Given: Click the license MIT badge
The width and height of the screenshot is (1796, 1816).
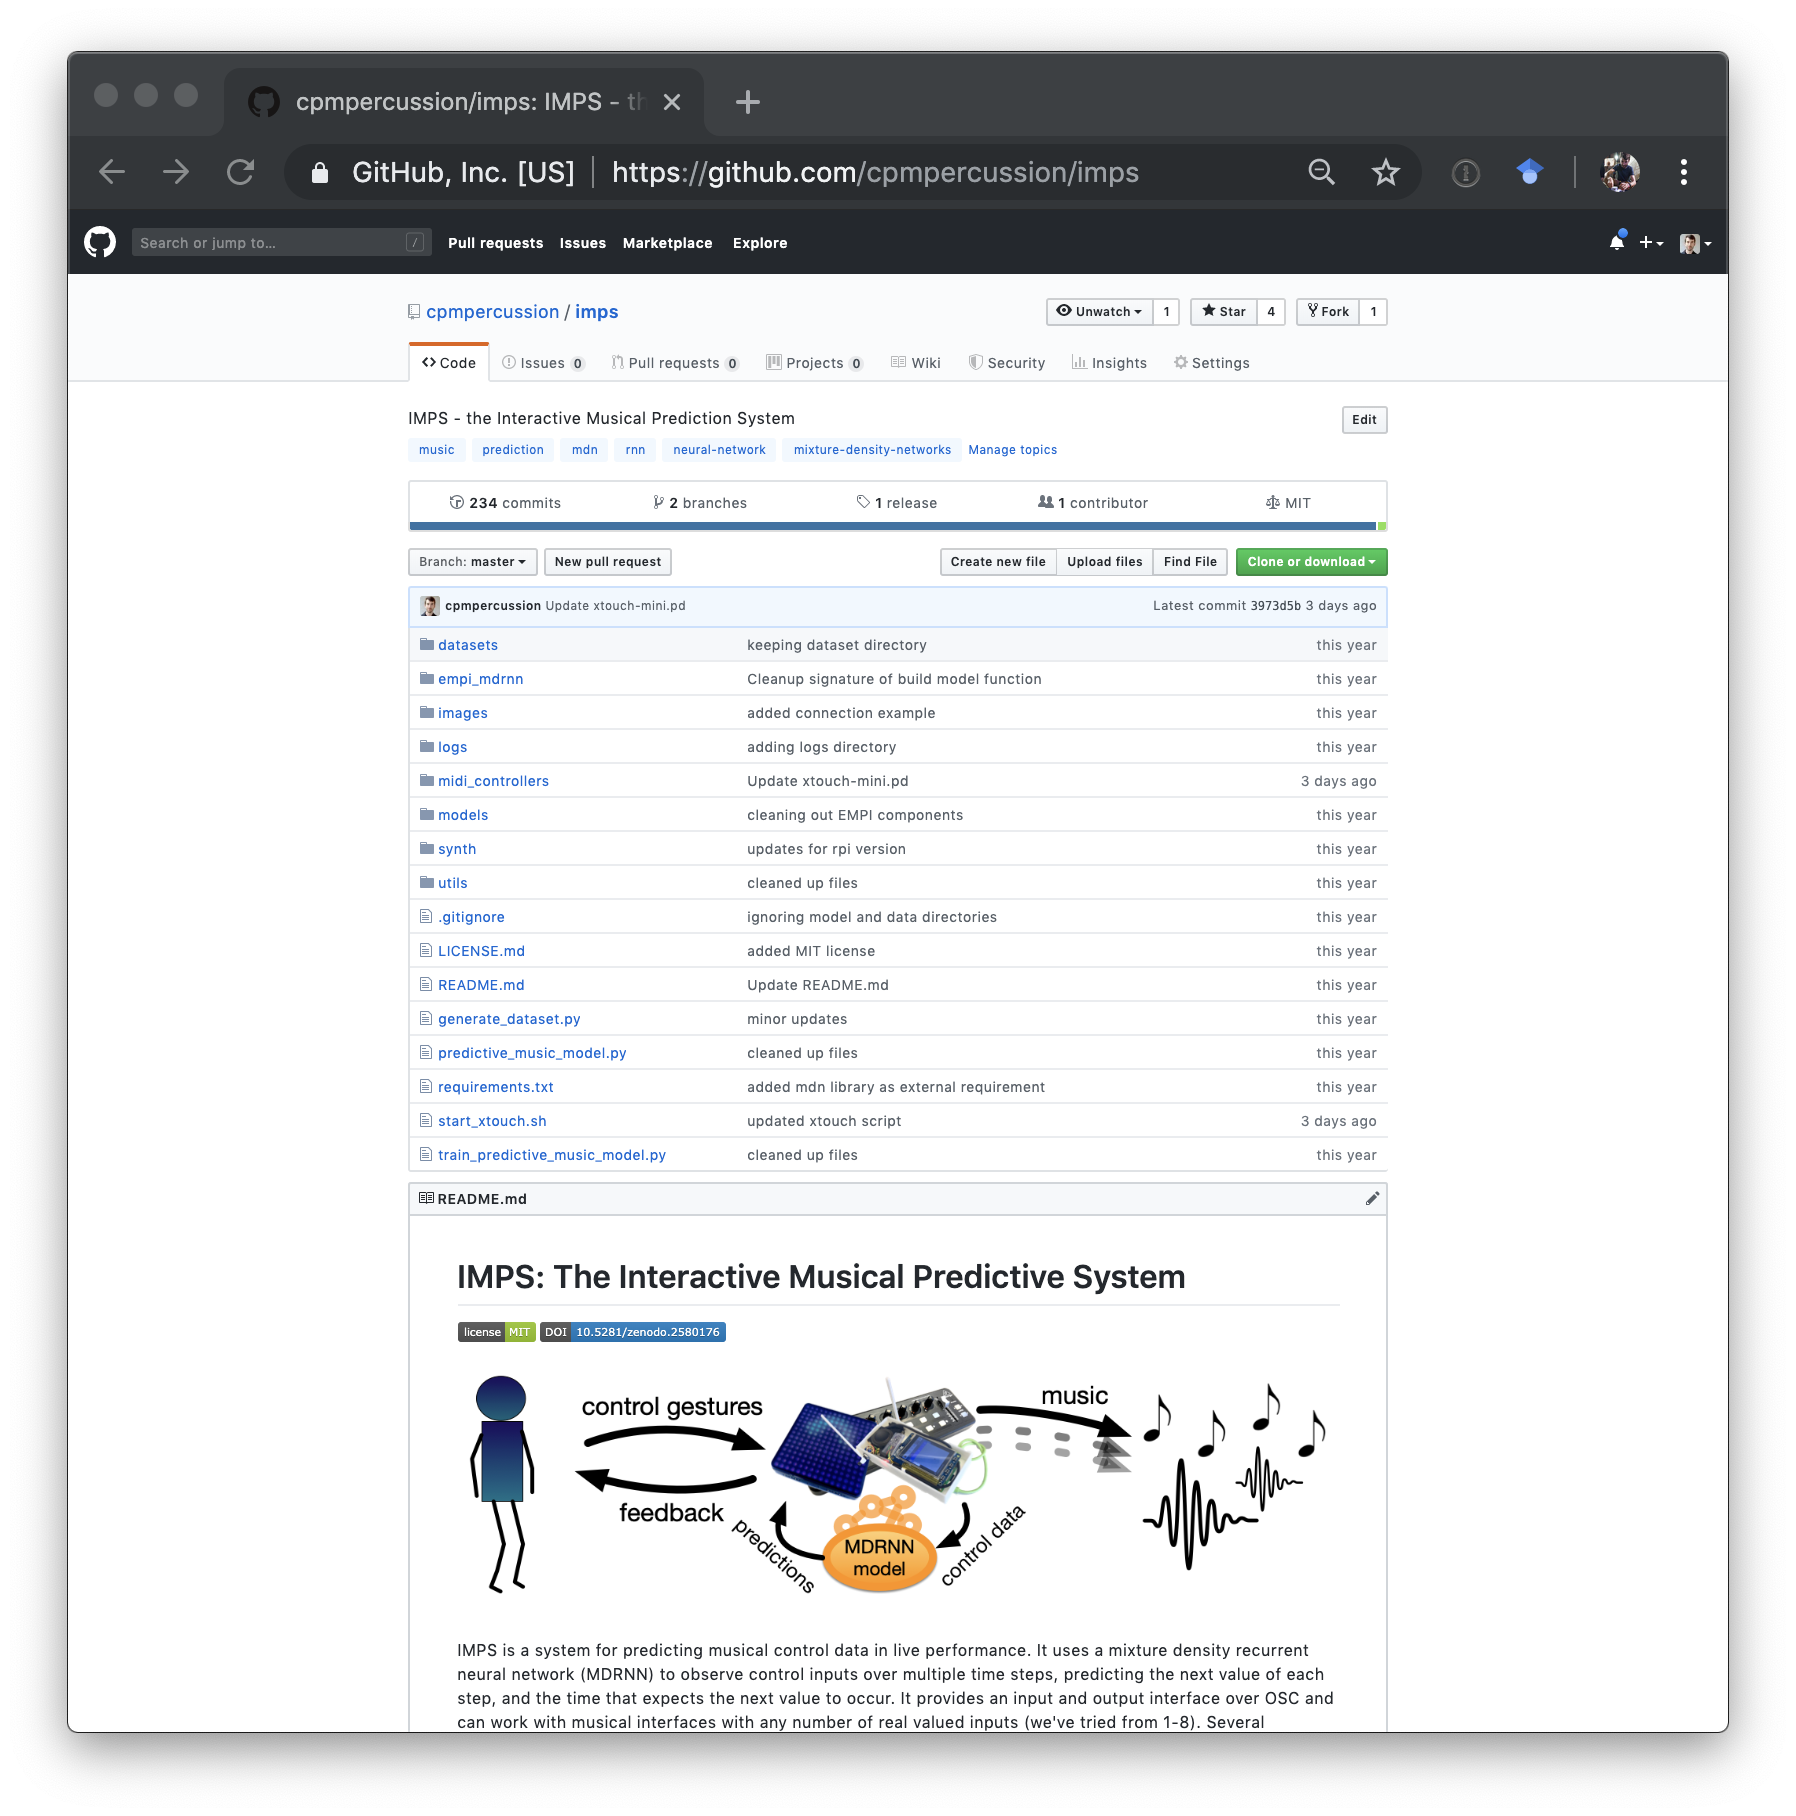Looking at the screenshot, I should point(496,1332).
